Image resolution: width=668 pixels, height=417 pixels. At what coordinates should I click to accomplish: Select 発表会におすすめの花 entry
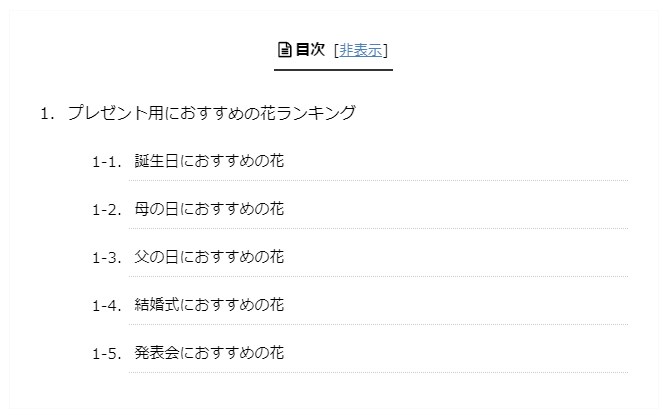pyautogui.click(x=209, y=353)
